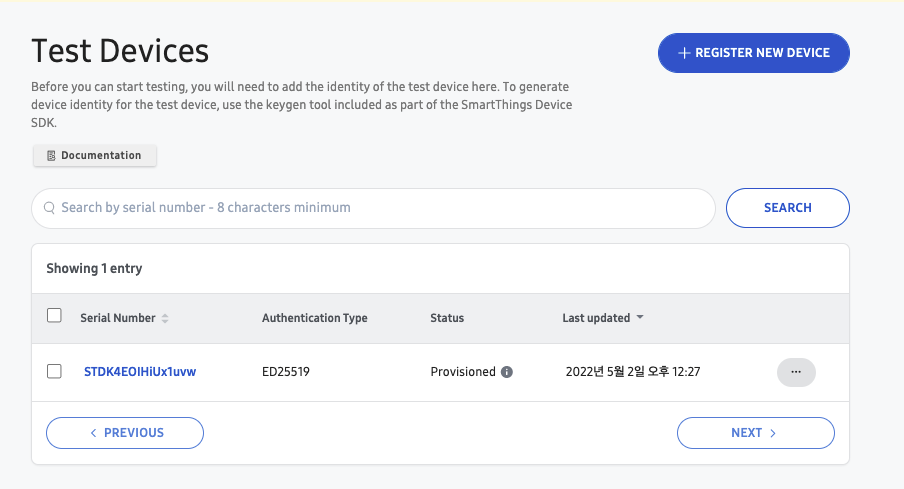Click the Documentation page icon
Screen dimensions: 904x489
click(51, 156)
